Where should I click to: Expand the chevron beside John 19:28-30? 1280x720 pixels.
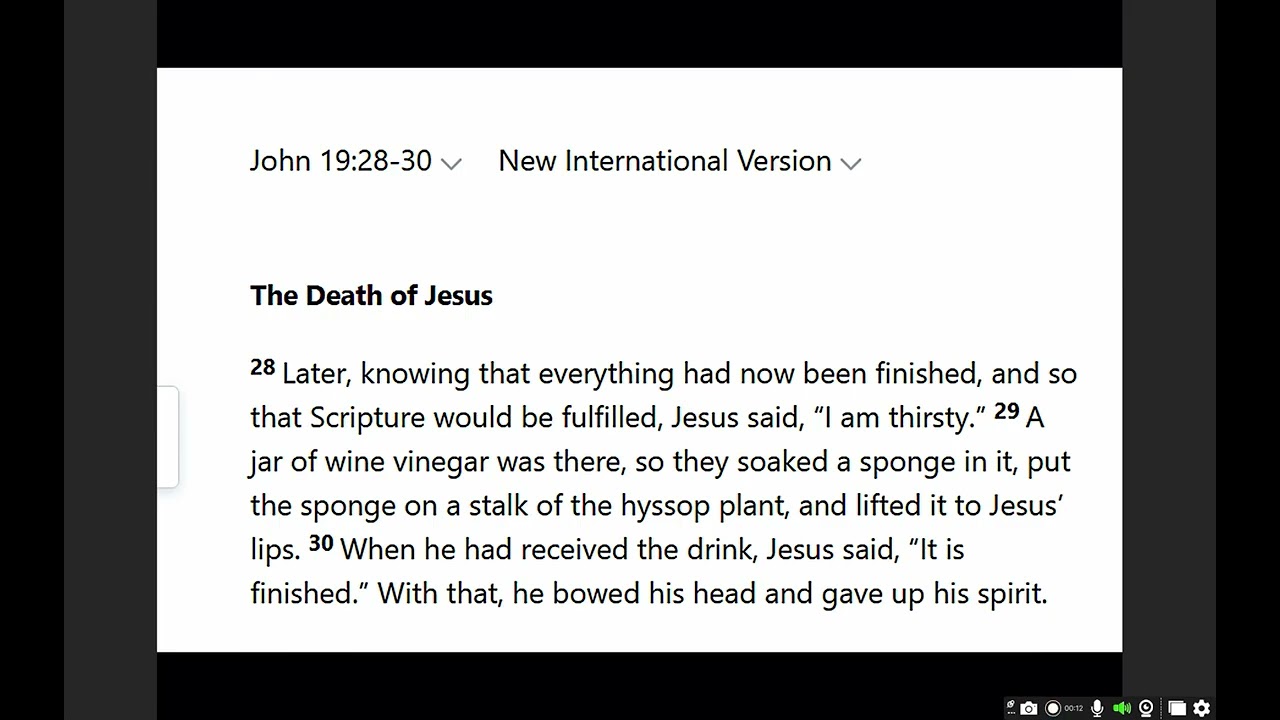click(x=451, y=164)
